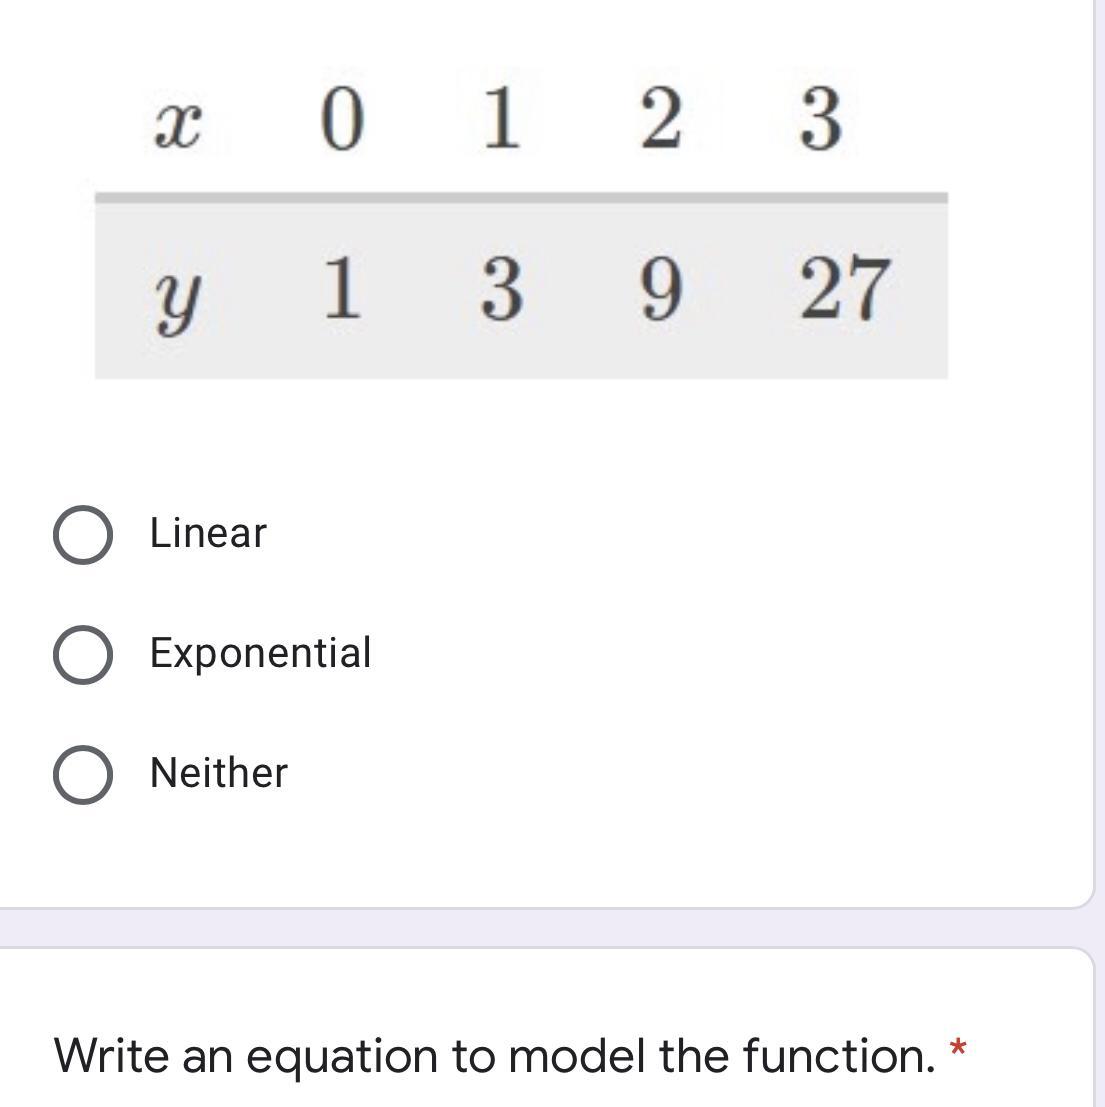Click the y value 3 in shaded row

[500, 290]
